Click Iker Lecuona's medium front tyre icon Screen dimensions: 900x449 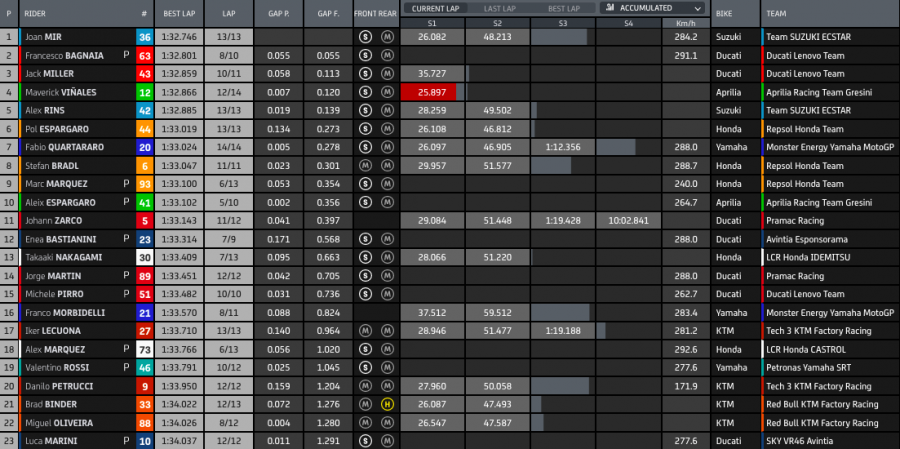366,330
